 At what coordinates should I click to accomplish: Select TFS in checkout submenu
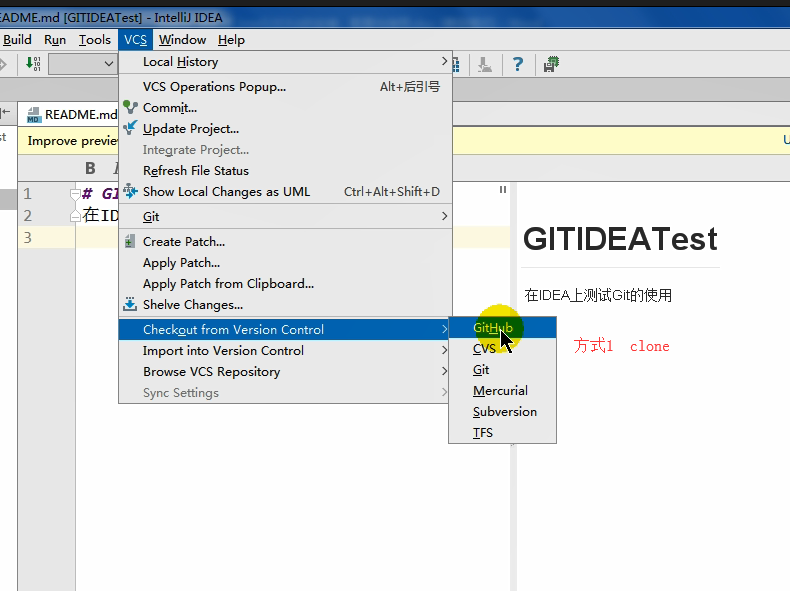coord(502,433)
